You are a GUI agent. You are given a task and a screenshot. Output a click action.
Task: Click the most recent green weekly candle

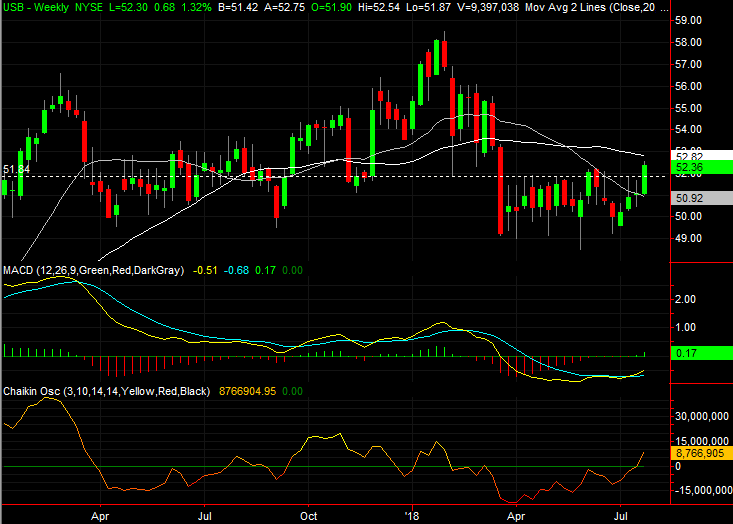(x=645, y=180)
